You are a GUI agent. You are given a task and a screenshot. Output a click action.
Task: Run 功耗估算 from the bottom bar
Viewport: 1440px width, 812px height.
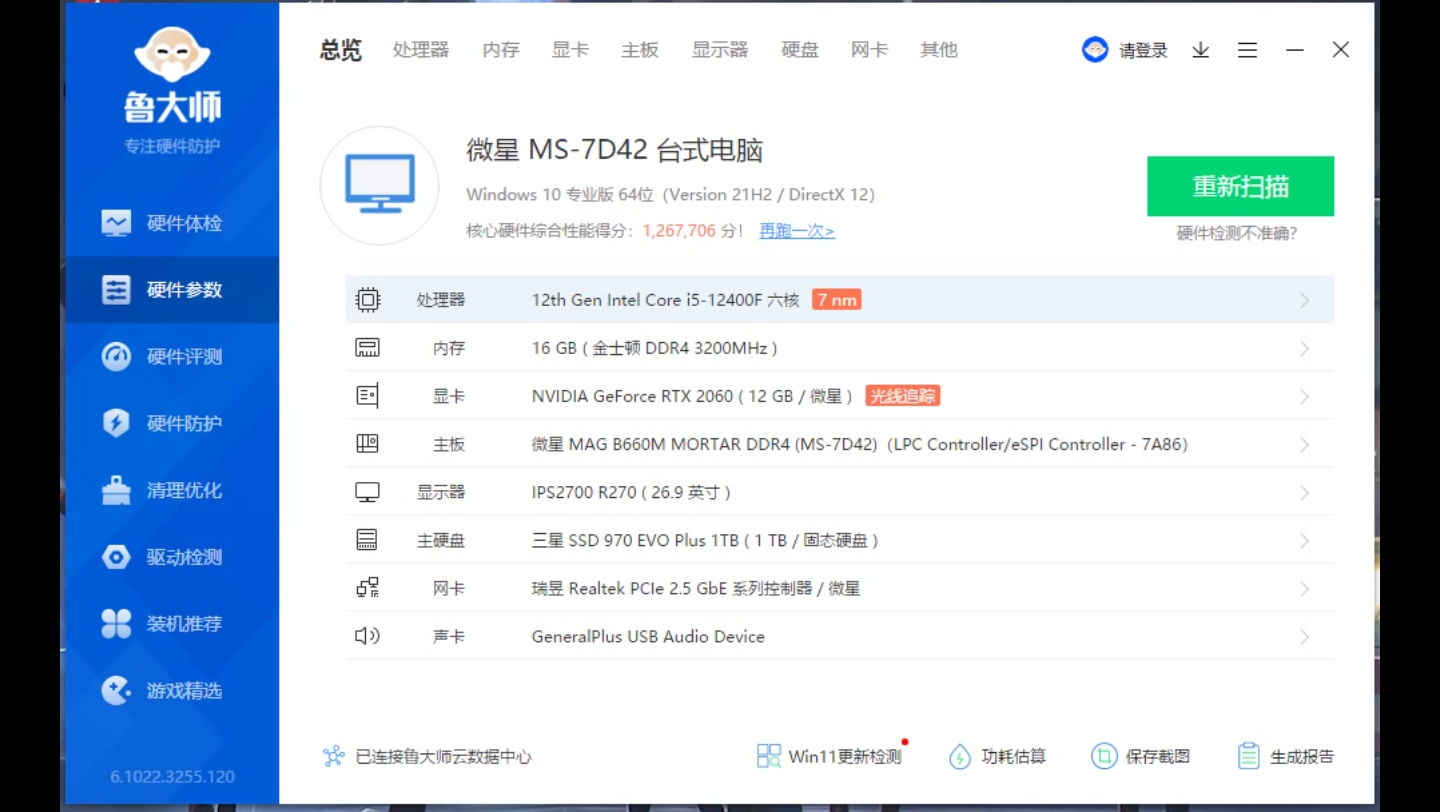click(x=997, y=755)
